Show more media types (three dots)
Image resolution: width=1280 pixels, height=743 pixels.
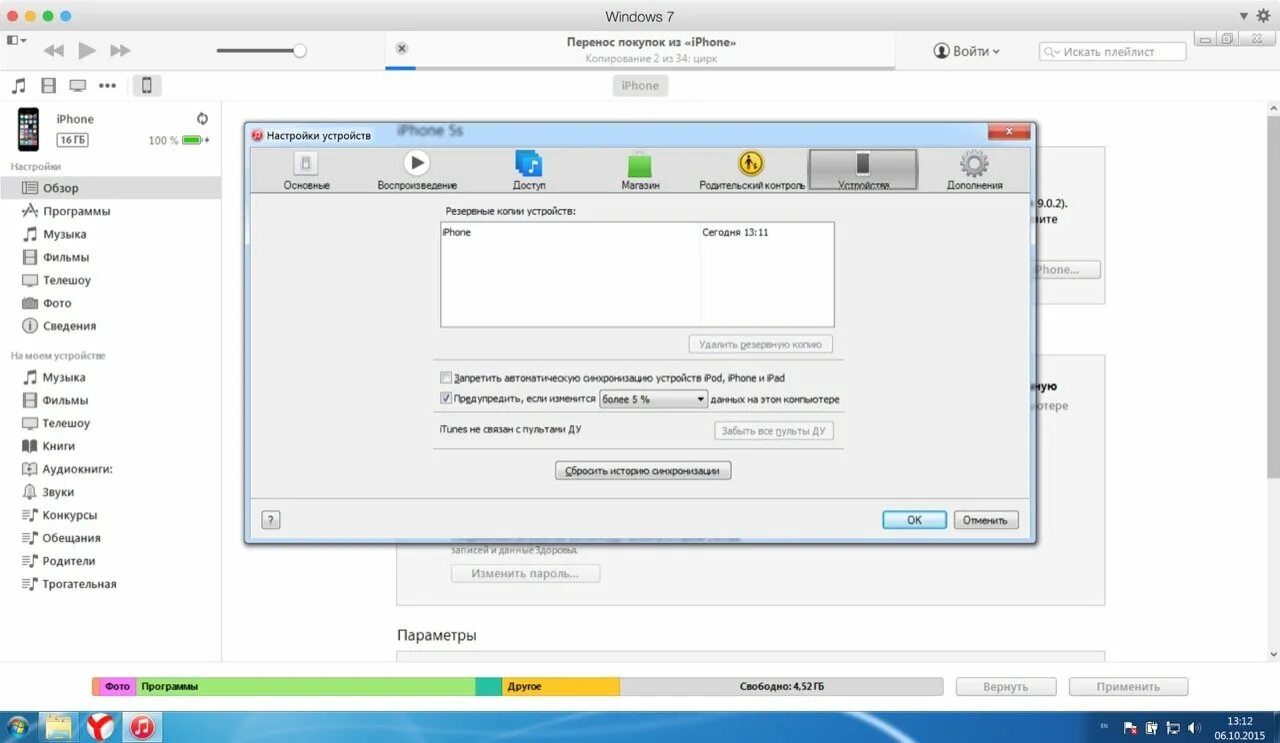point(107,86)
